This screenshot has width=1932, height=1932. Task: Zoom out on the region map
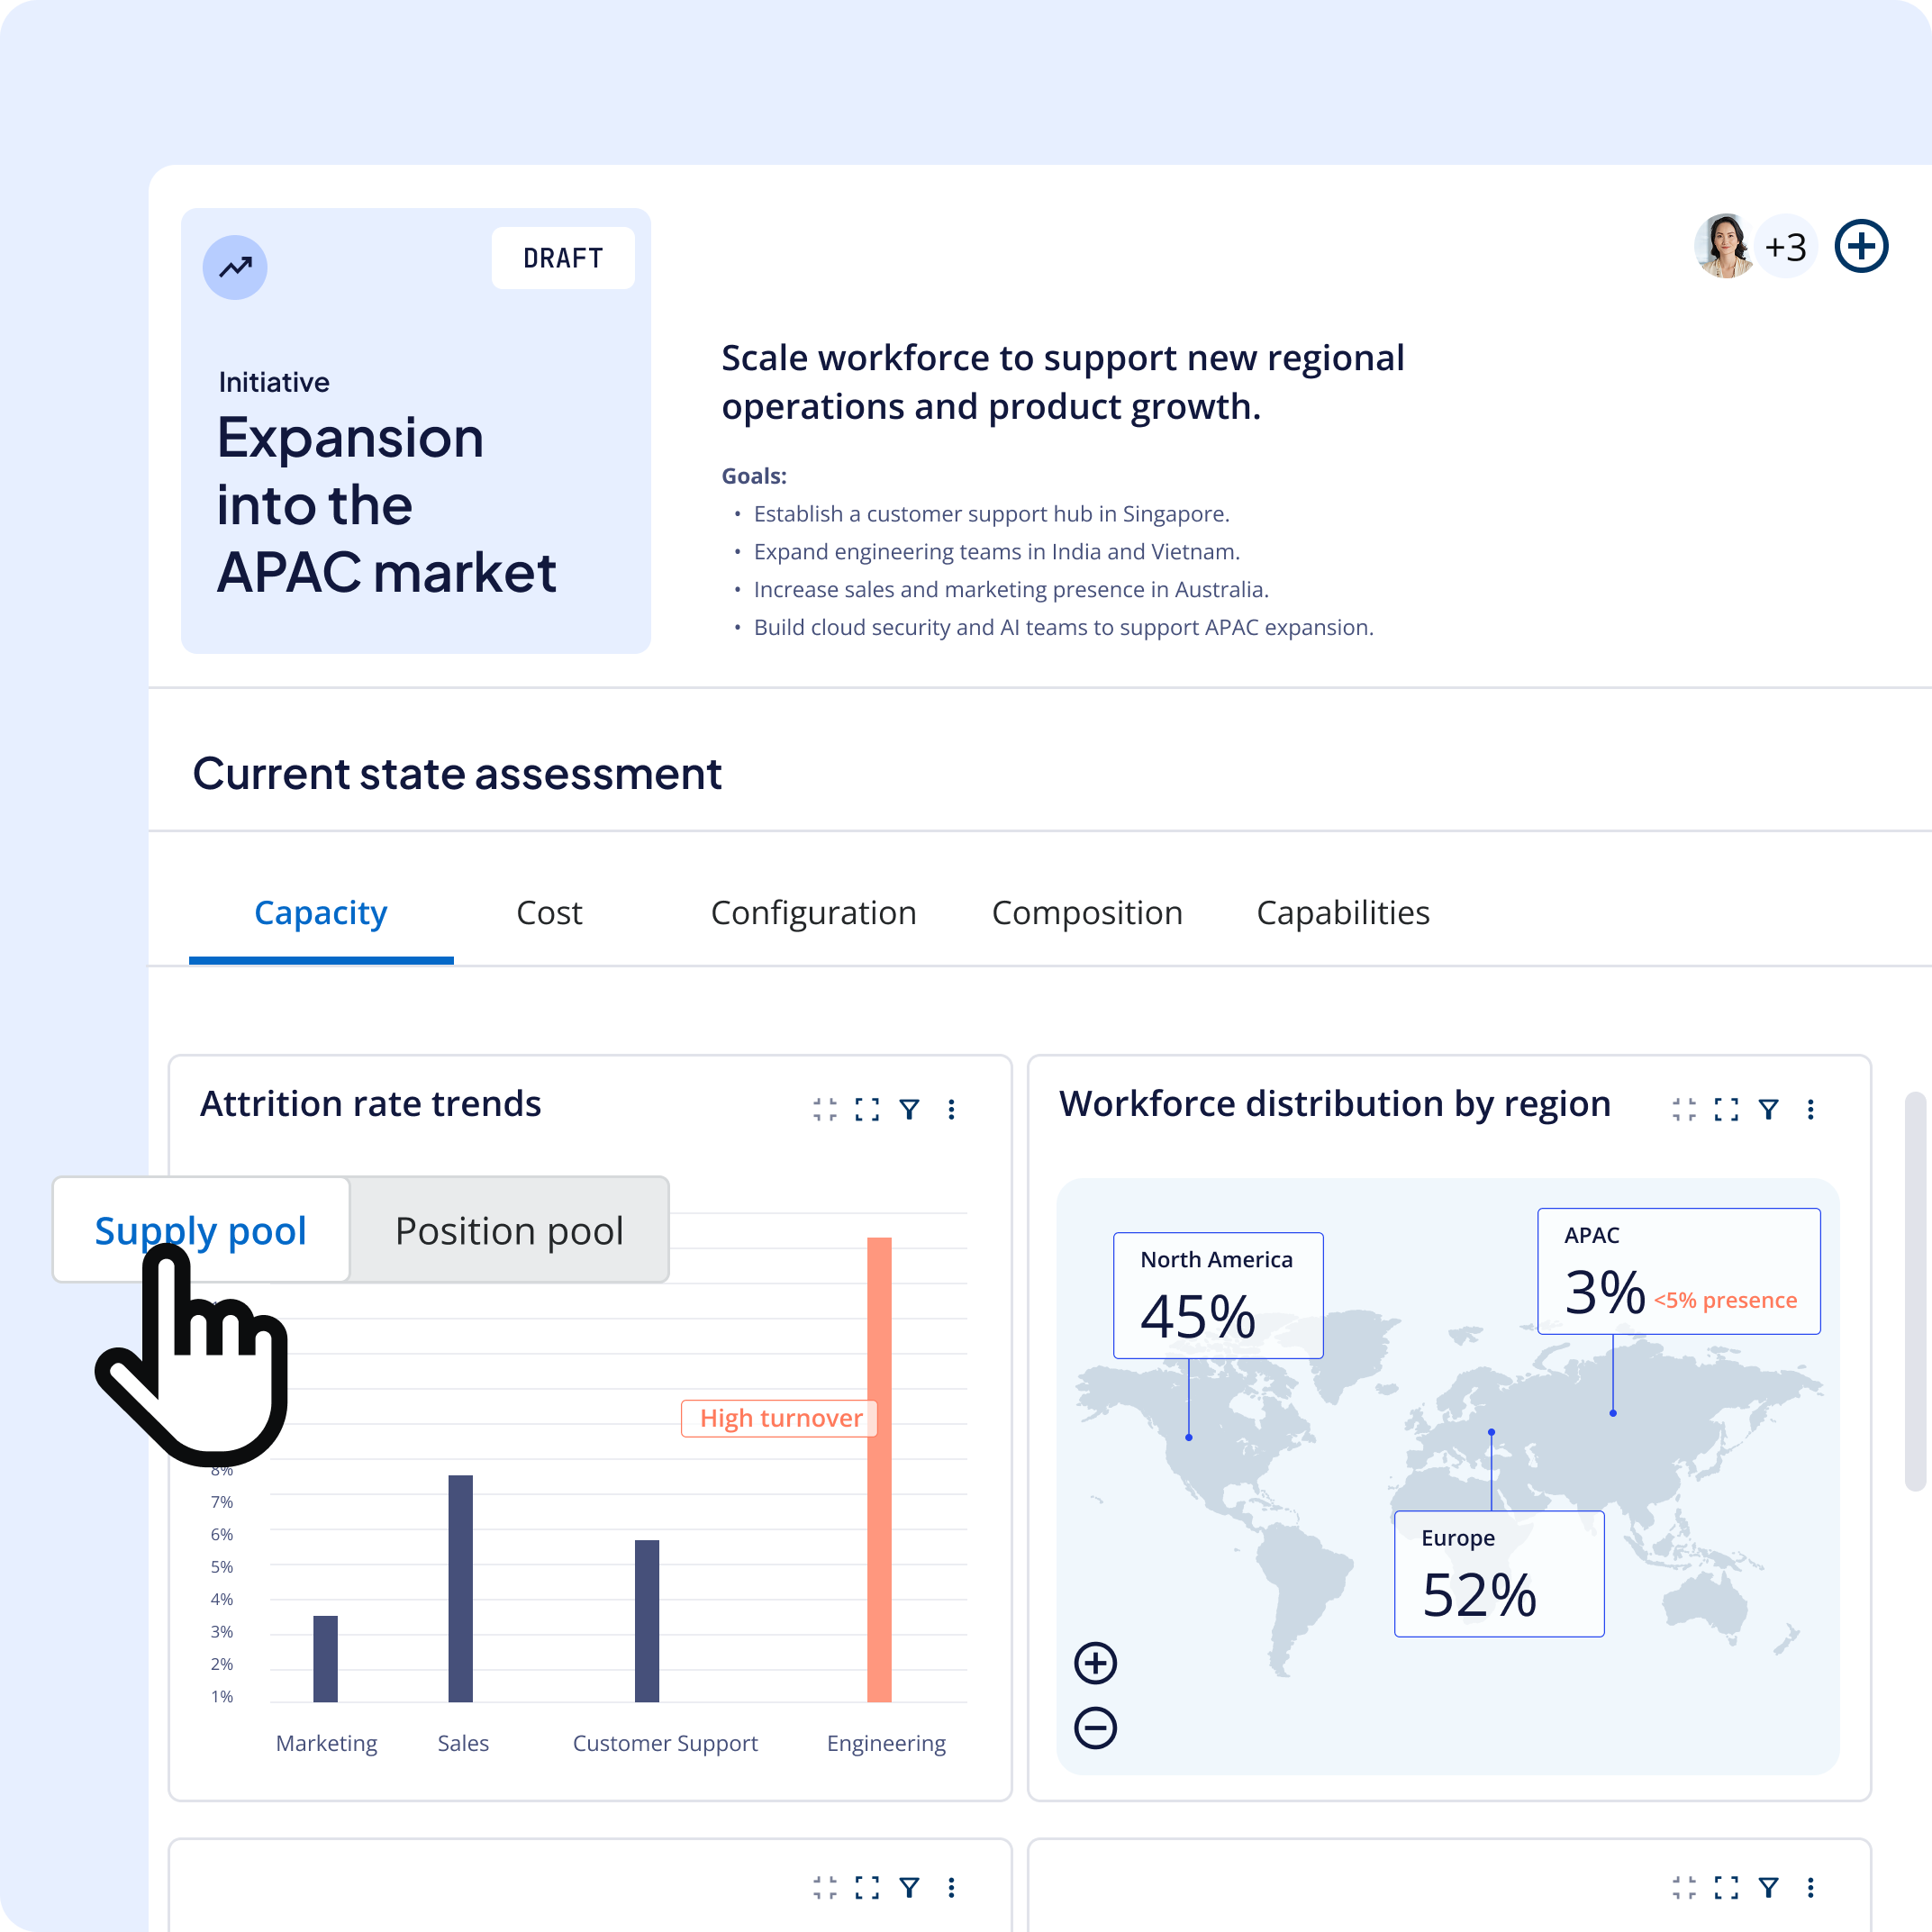[x=1095, y=1727]
